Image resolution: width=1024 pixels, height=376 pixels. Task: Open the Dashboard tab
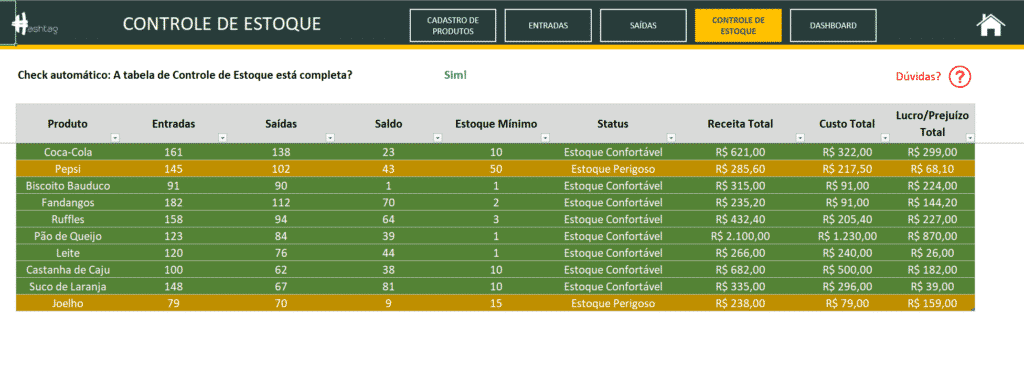(833, 26)
